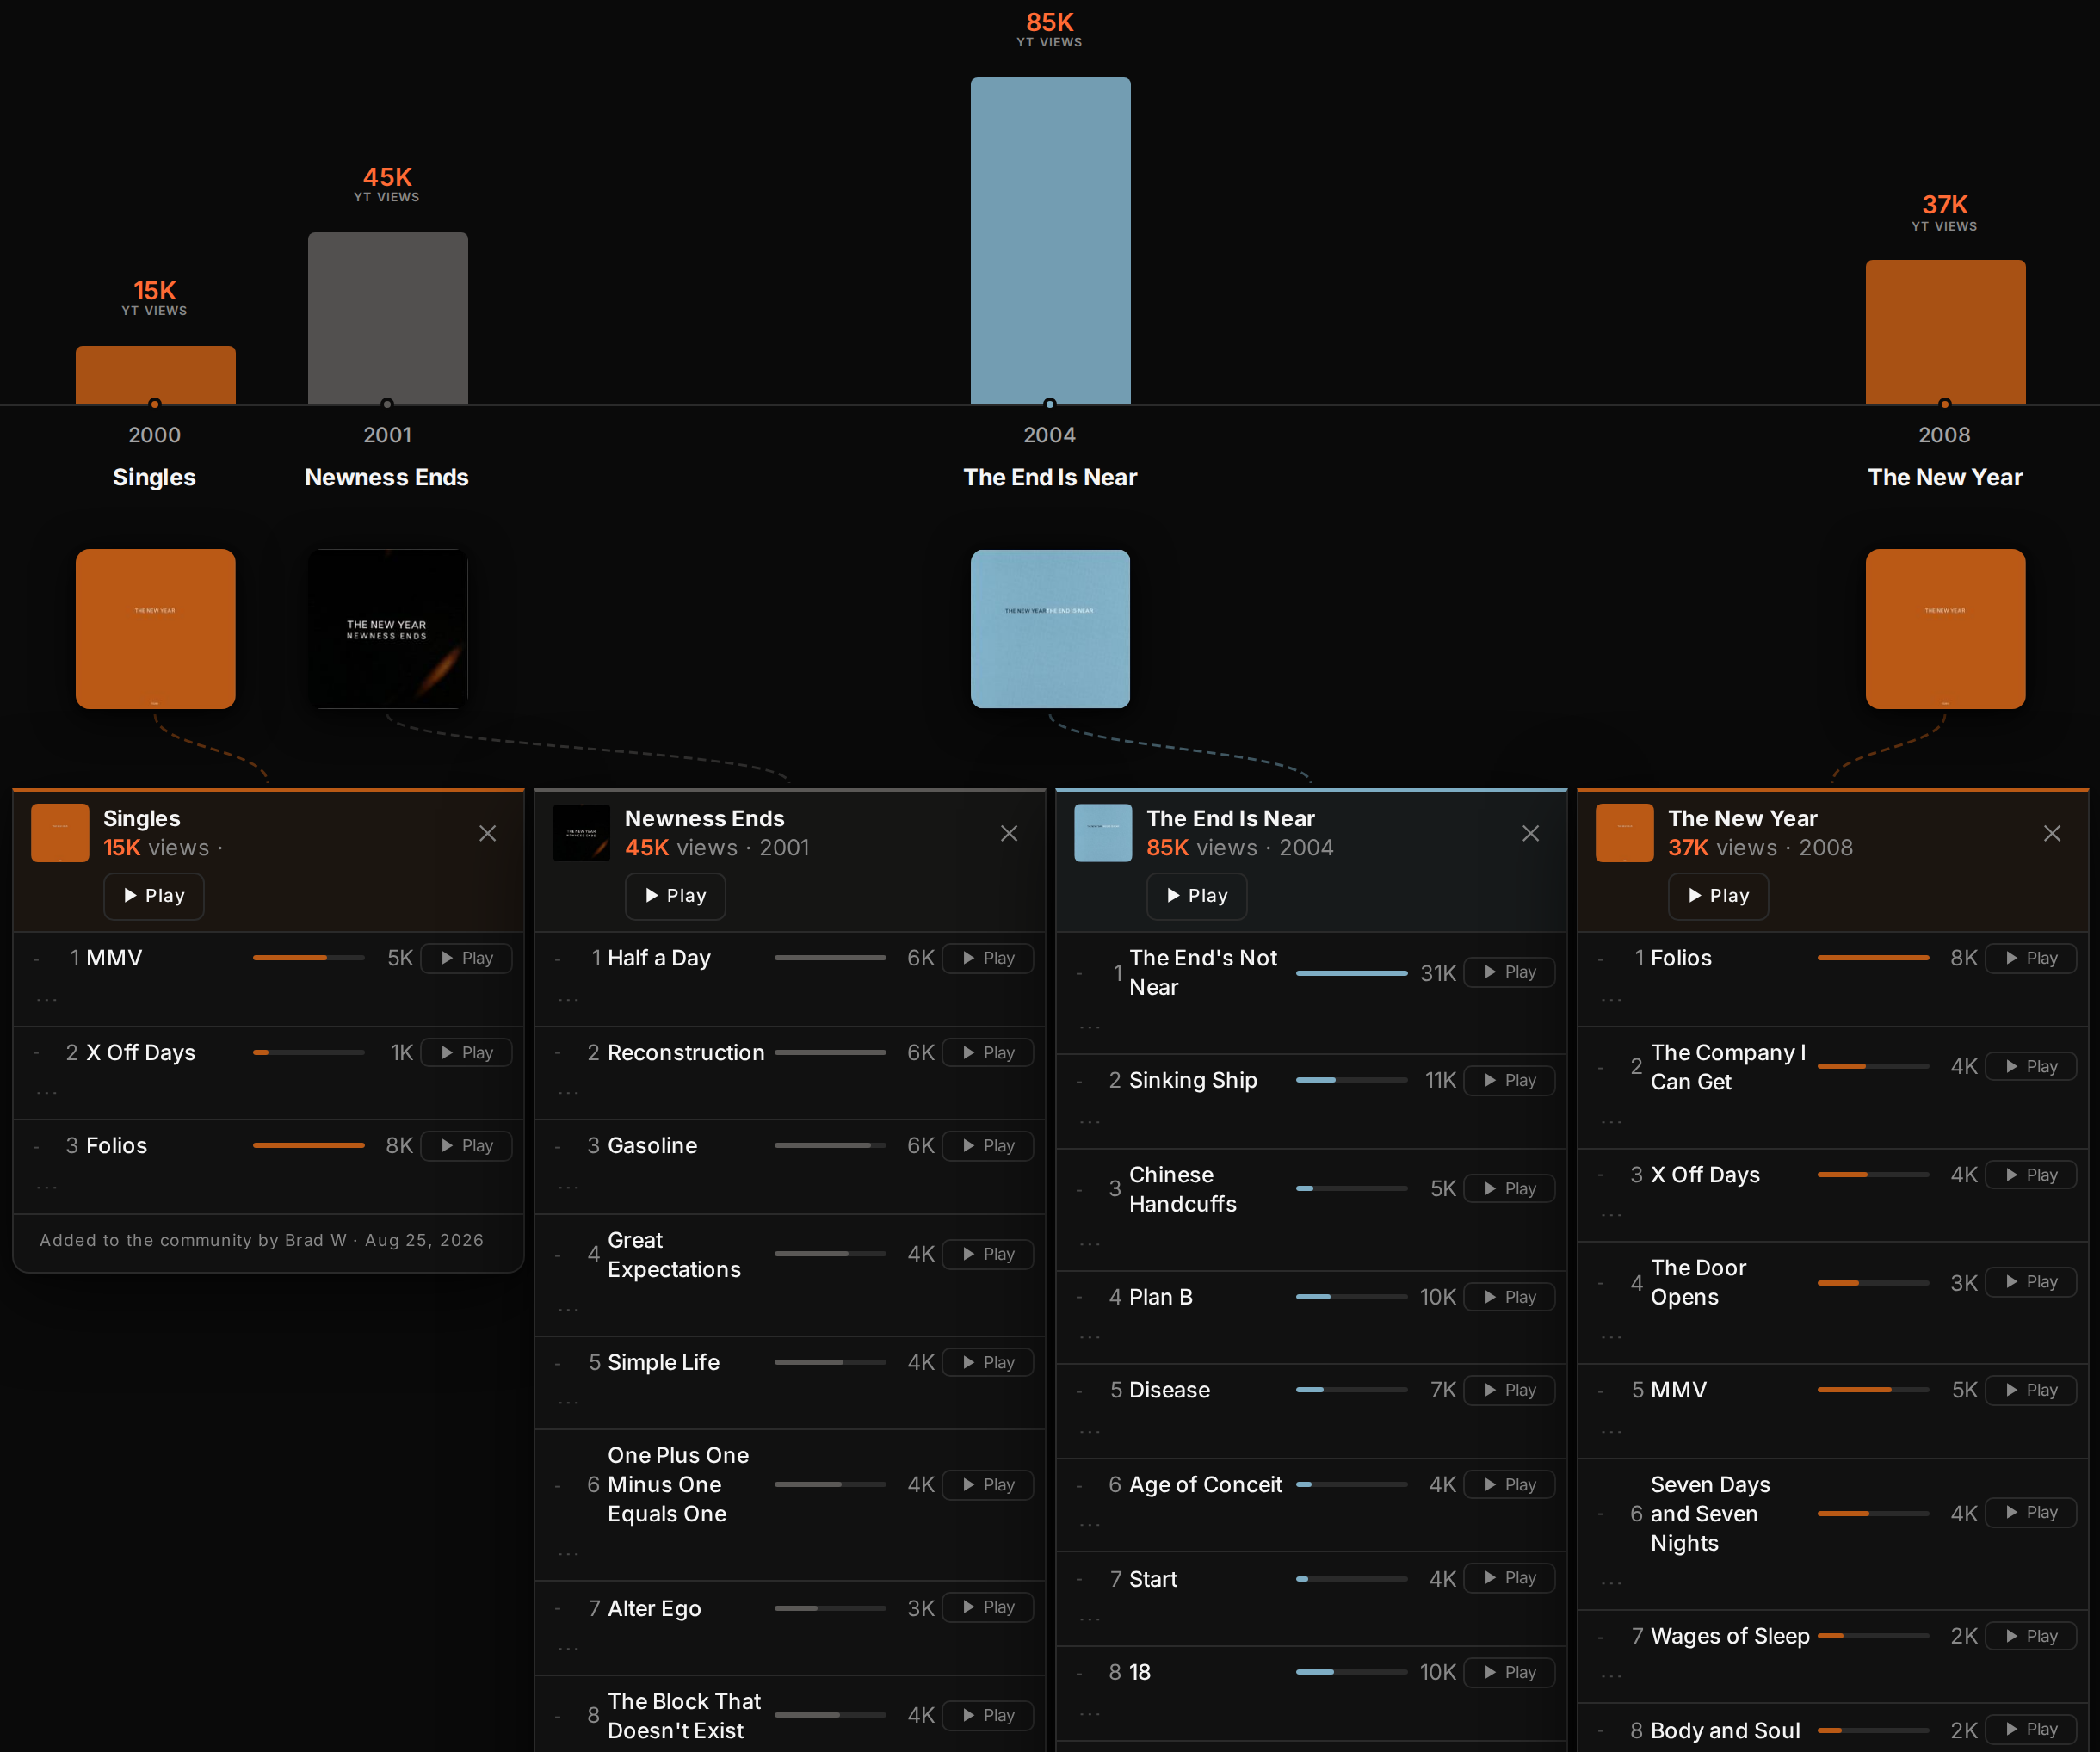Close The New Year album panel
Image resolution: width=2100 pixels, height=1752 pixels.
pyautogui.click(x=2052, y=833)
